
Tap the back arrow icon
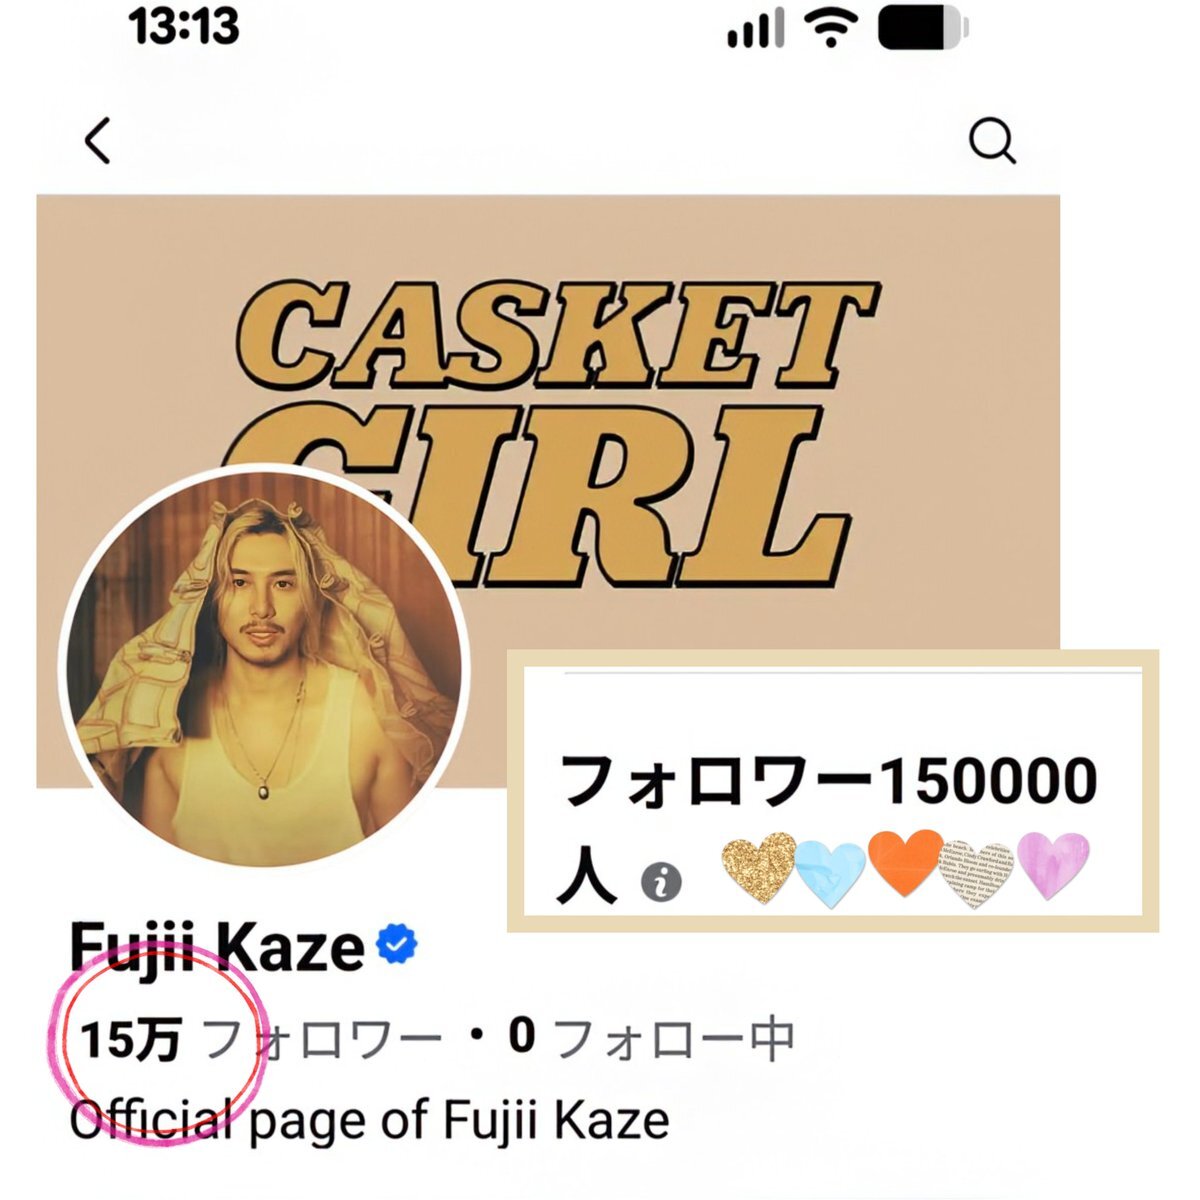[x=97, y=141]
